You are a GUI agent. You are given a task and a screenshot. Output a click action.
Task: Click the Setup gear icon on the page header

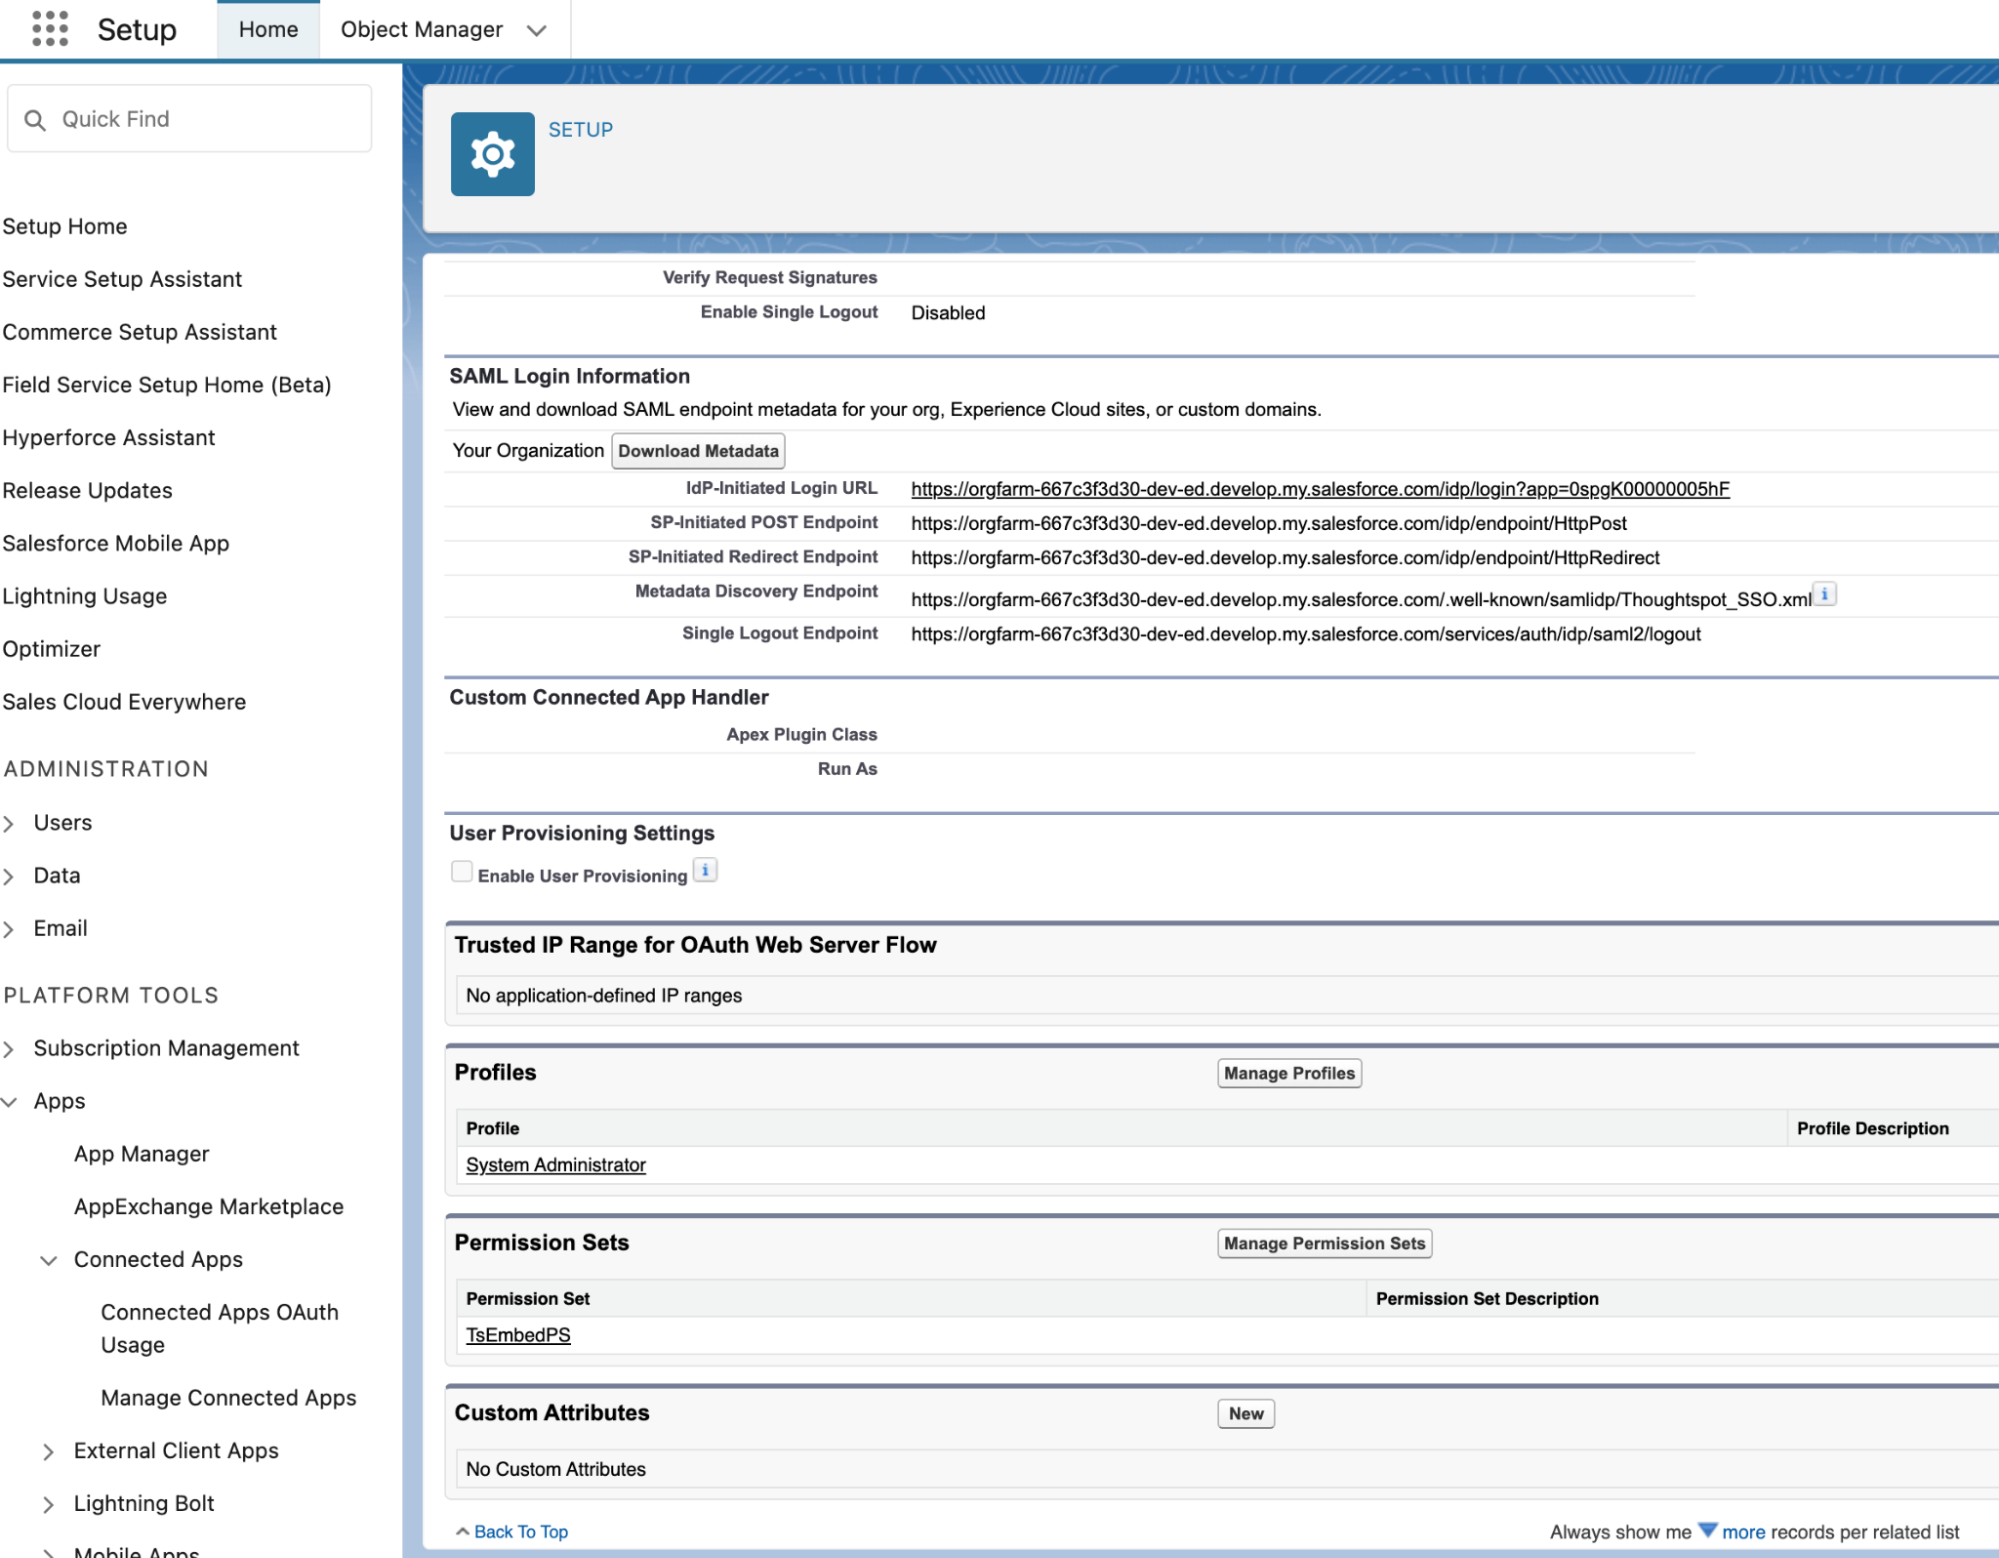click(x=492, y=154)
